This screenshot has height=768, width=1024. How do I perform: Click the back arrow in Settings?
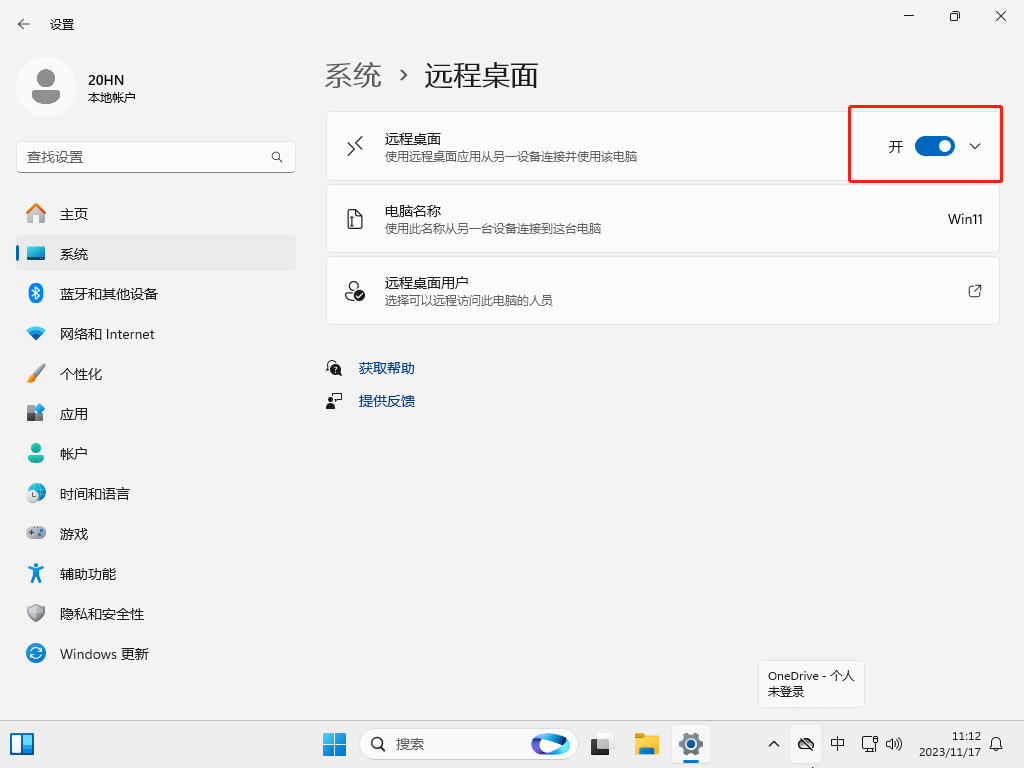(24, 24)
